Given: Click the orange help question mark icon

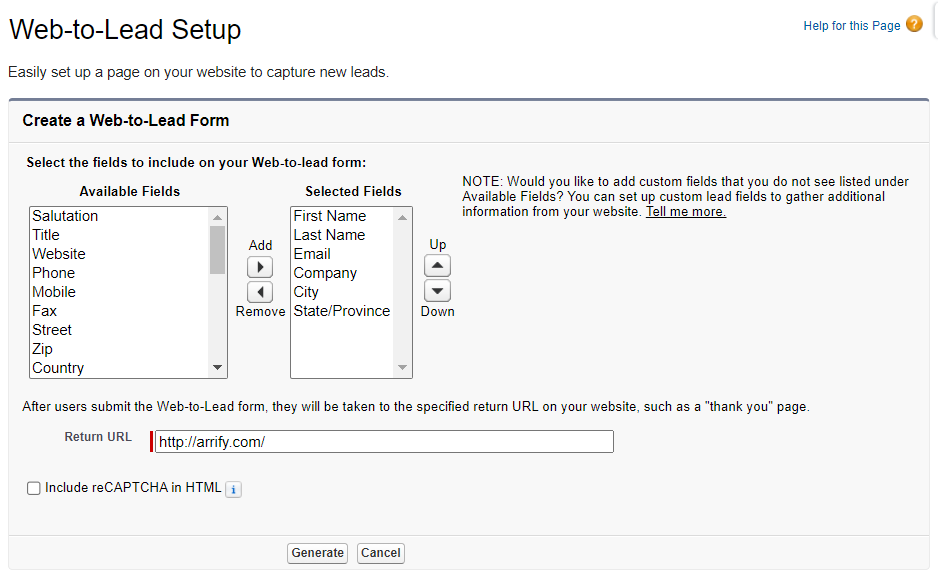Looking at the screenshot, I should [916, 24].
